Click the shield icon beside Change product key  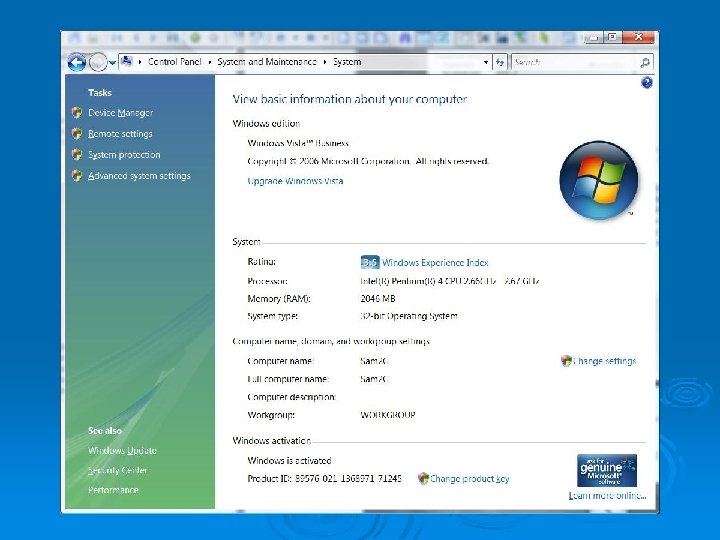(423, 478)
